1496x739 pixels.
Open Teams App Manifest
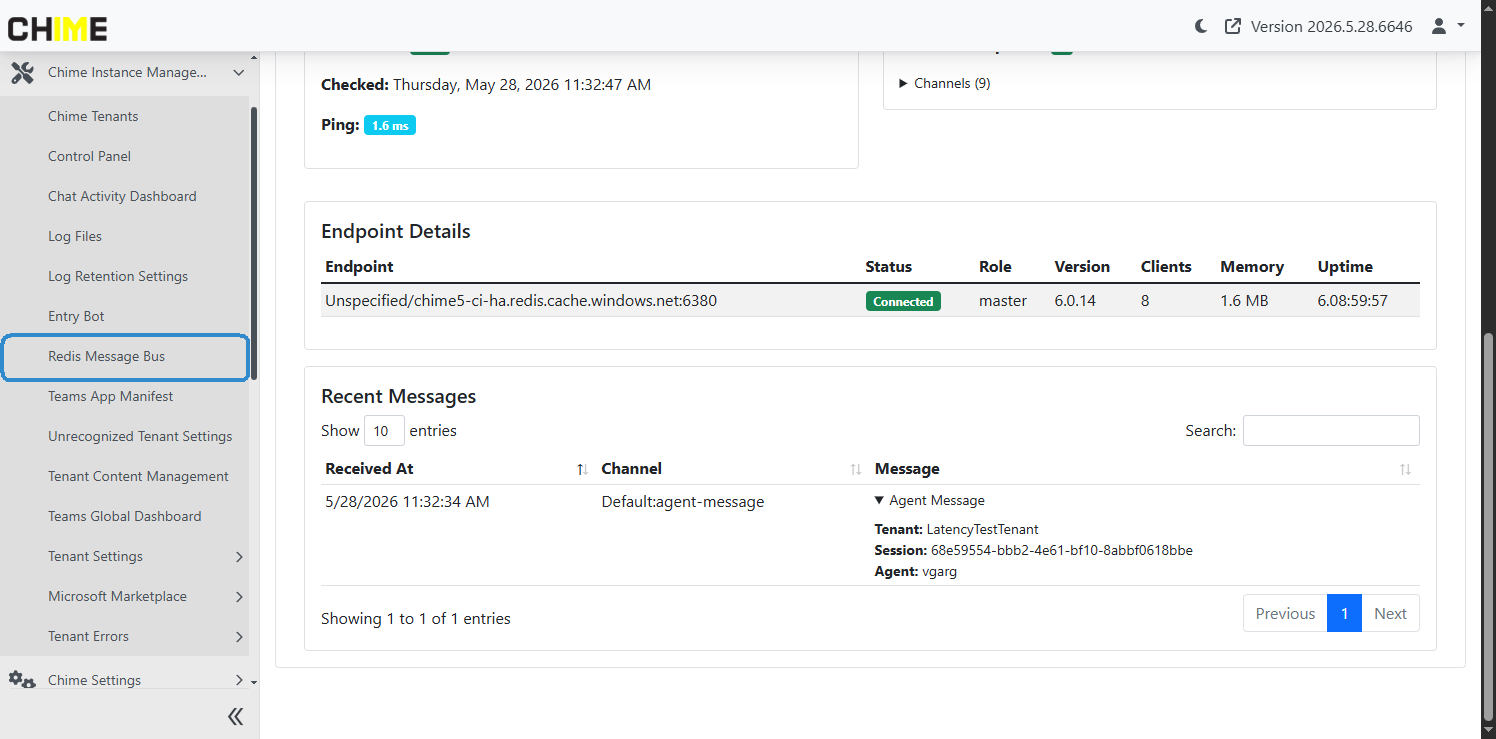click(x=110, y=396)
